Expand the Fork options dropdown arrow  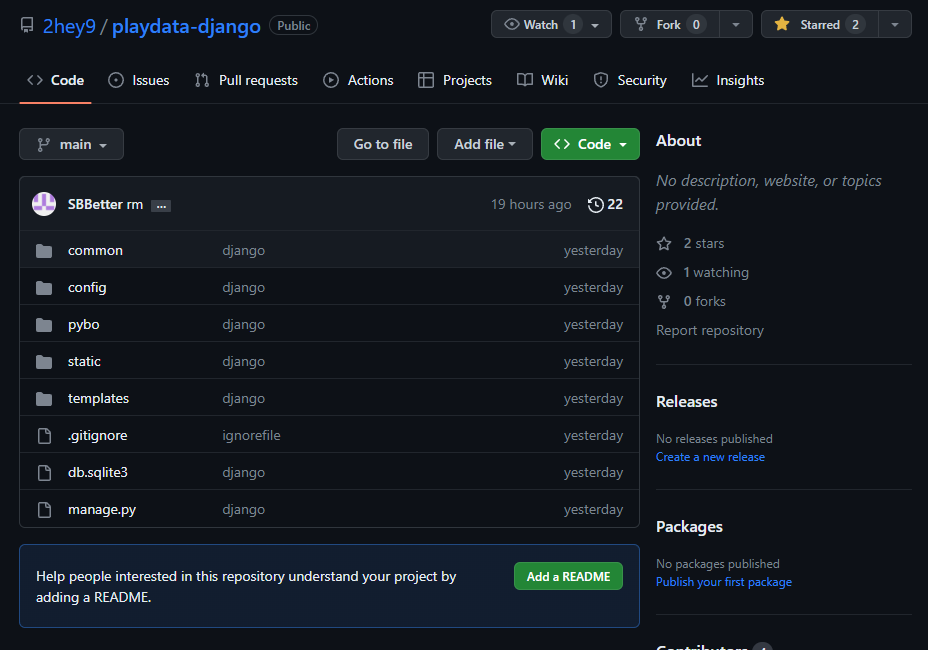pos(736,24)
